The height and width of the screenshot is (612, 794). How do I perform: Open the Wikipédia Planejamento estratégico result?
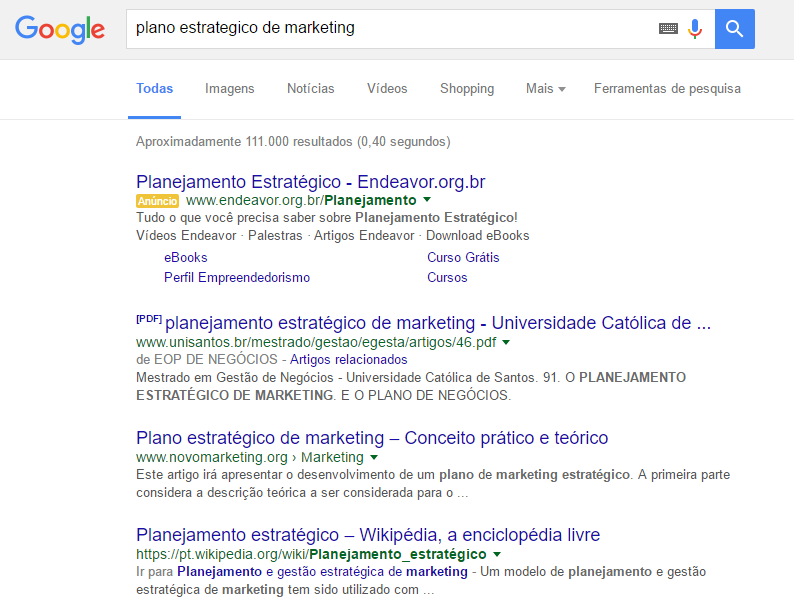pyautogui.click(x=368, y=535)
